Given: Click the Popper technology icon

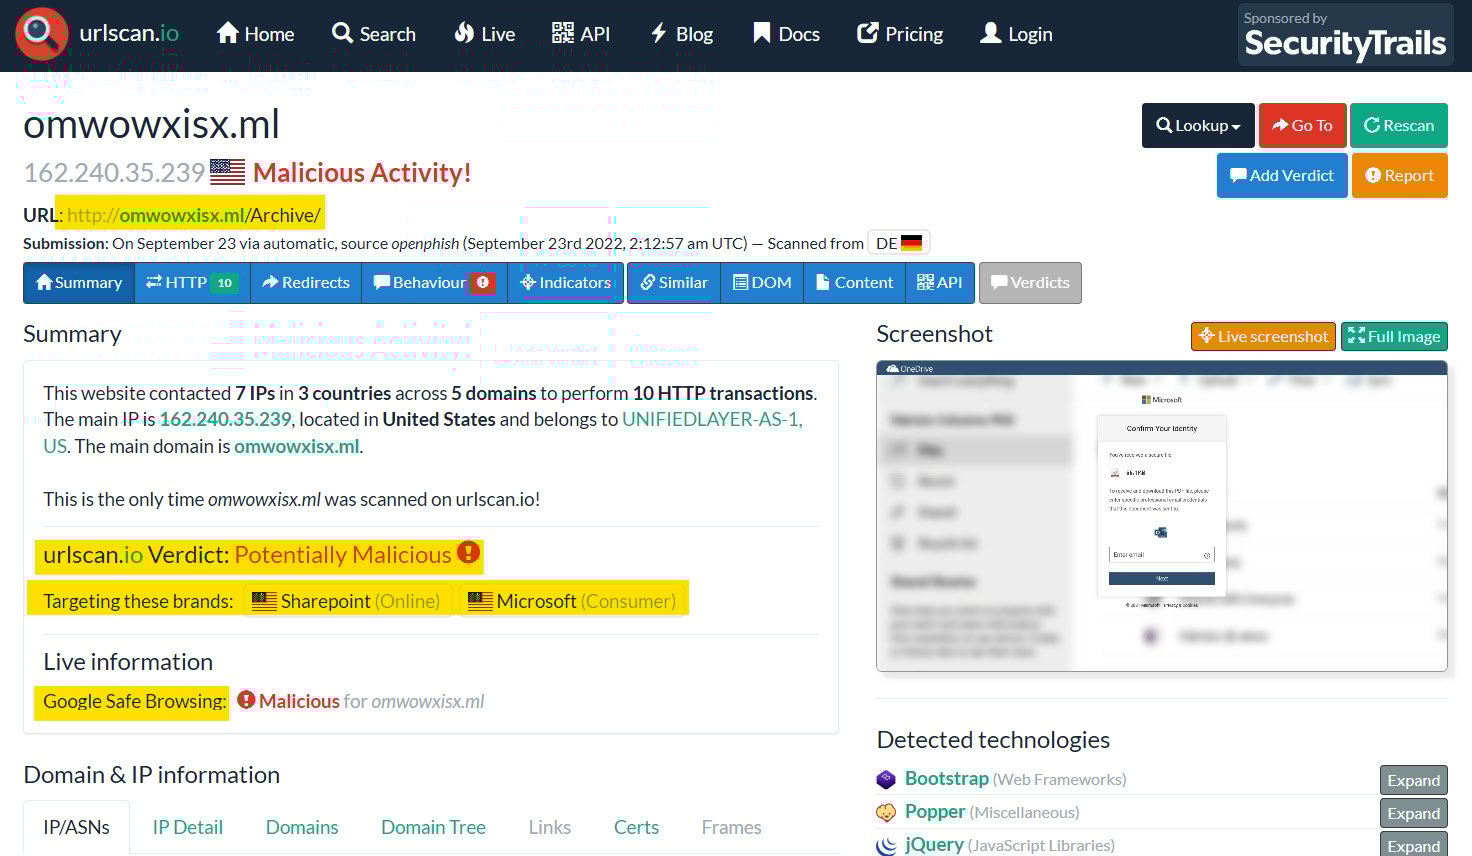Looking at the screenshot, I should 886,812.
